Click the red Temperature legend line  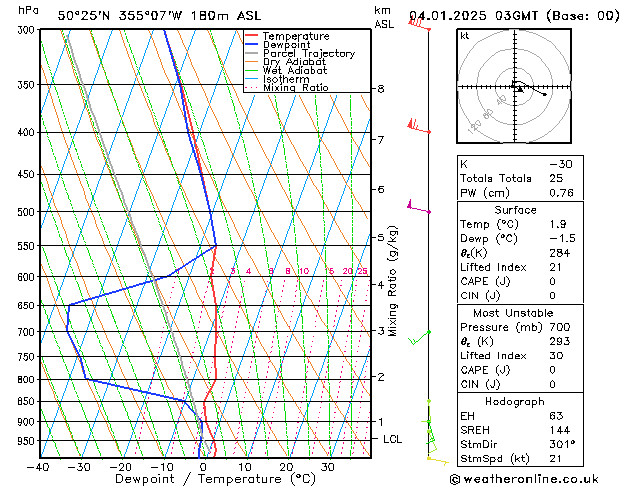(x=251, y=36)
